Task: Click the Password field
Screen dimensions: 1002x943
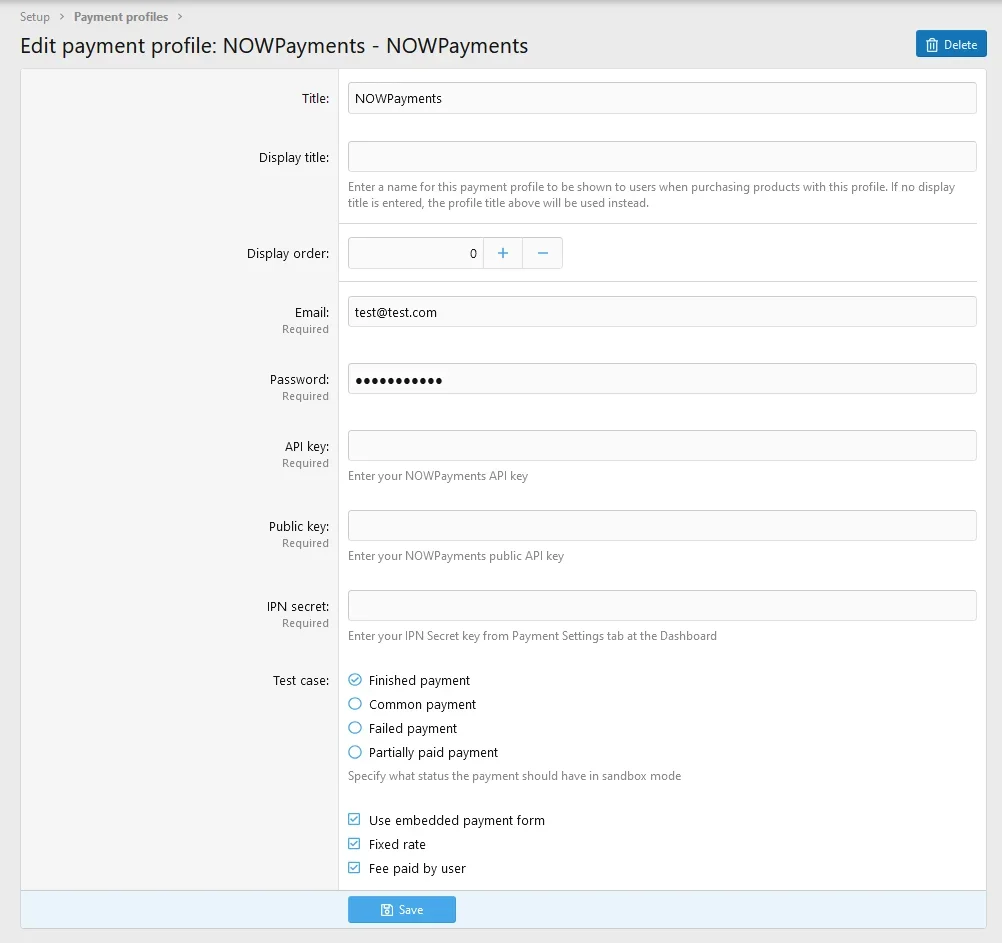Action: click(x=661, y=378)
